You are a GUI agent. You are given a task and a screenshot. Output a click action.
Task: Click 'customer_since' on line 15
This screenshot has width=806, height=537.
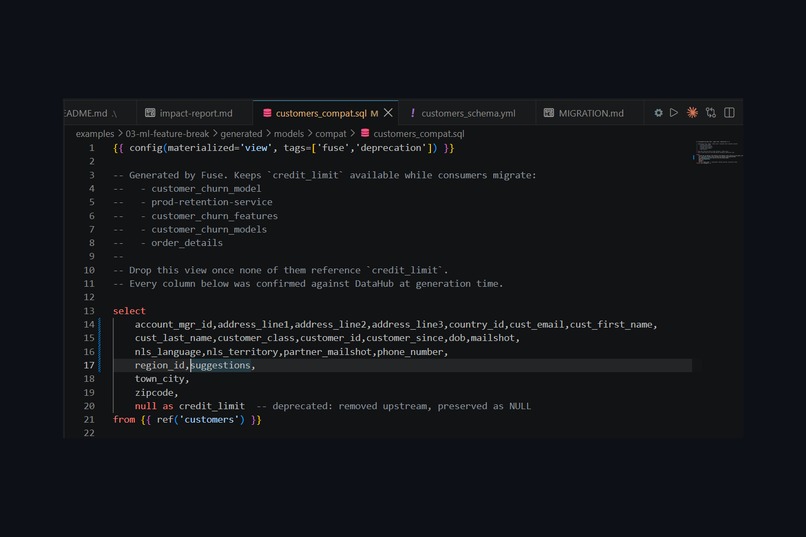click(405, 338)
